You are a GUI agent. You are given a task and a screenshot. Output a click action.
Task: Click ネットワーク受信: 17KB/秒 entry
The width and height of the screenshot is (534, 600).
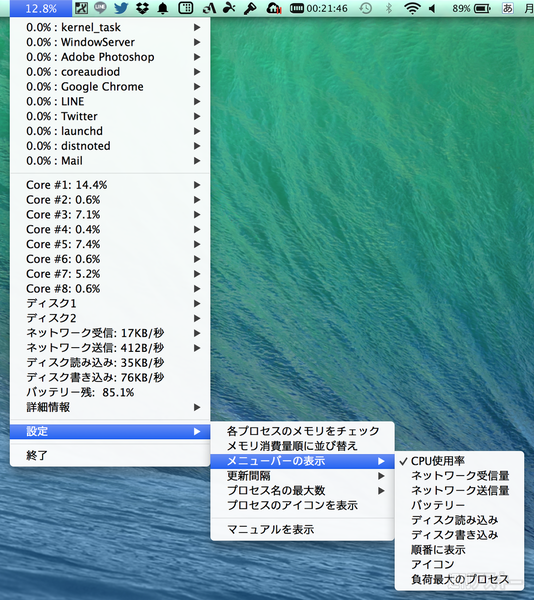tap(110, 333)
